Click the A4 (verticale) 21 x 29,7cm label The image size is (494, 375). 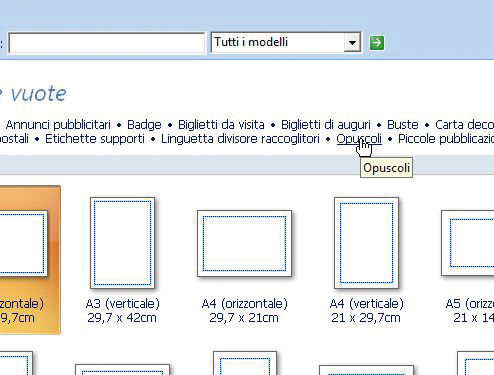[366, 311]
